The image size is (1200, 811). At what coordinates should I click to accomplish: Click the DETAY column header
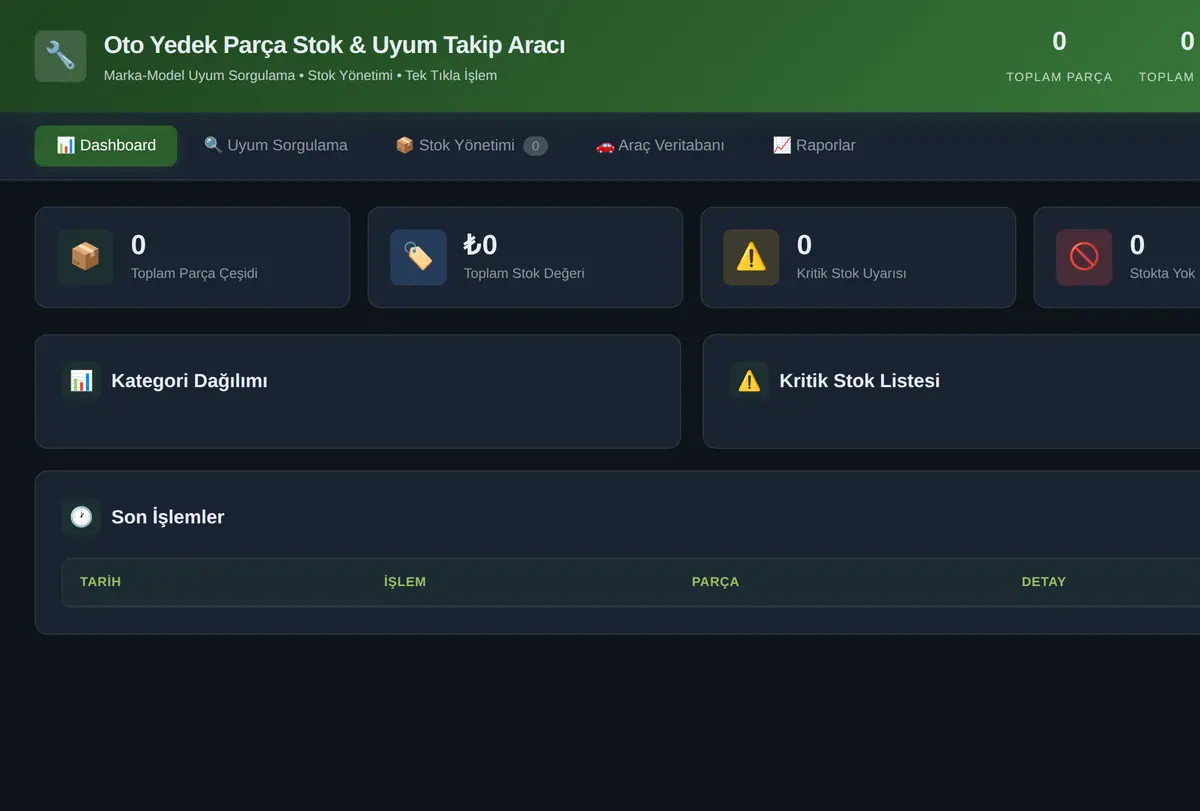coord(1043,582)
